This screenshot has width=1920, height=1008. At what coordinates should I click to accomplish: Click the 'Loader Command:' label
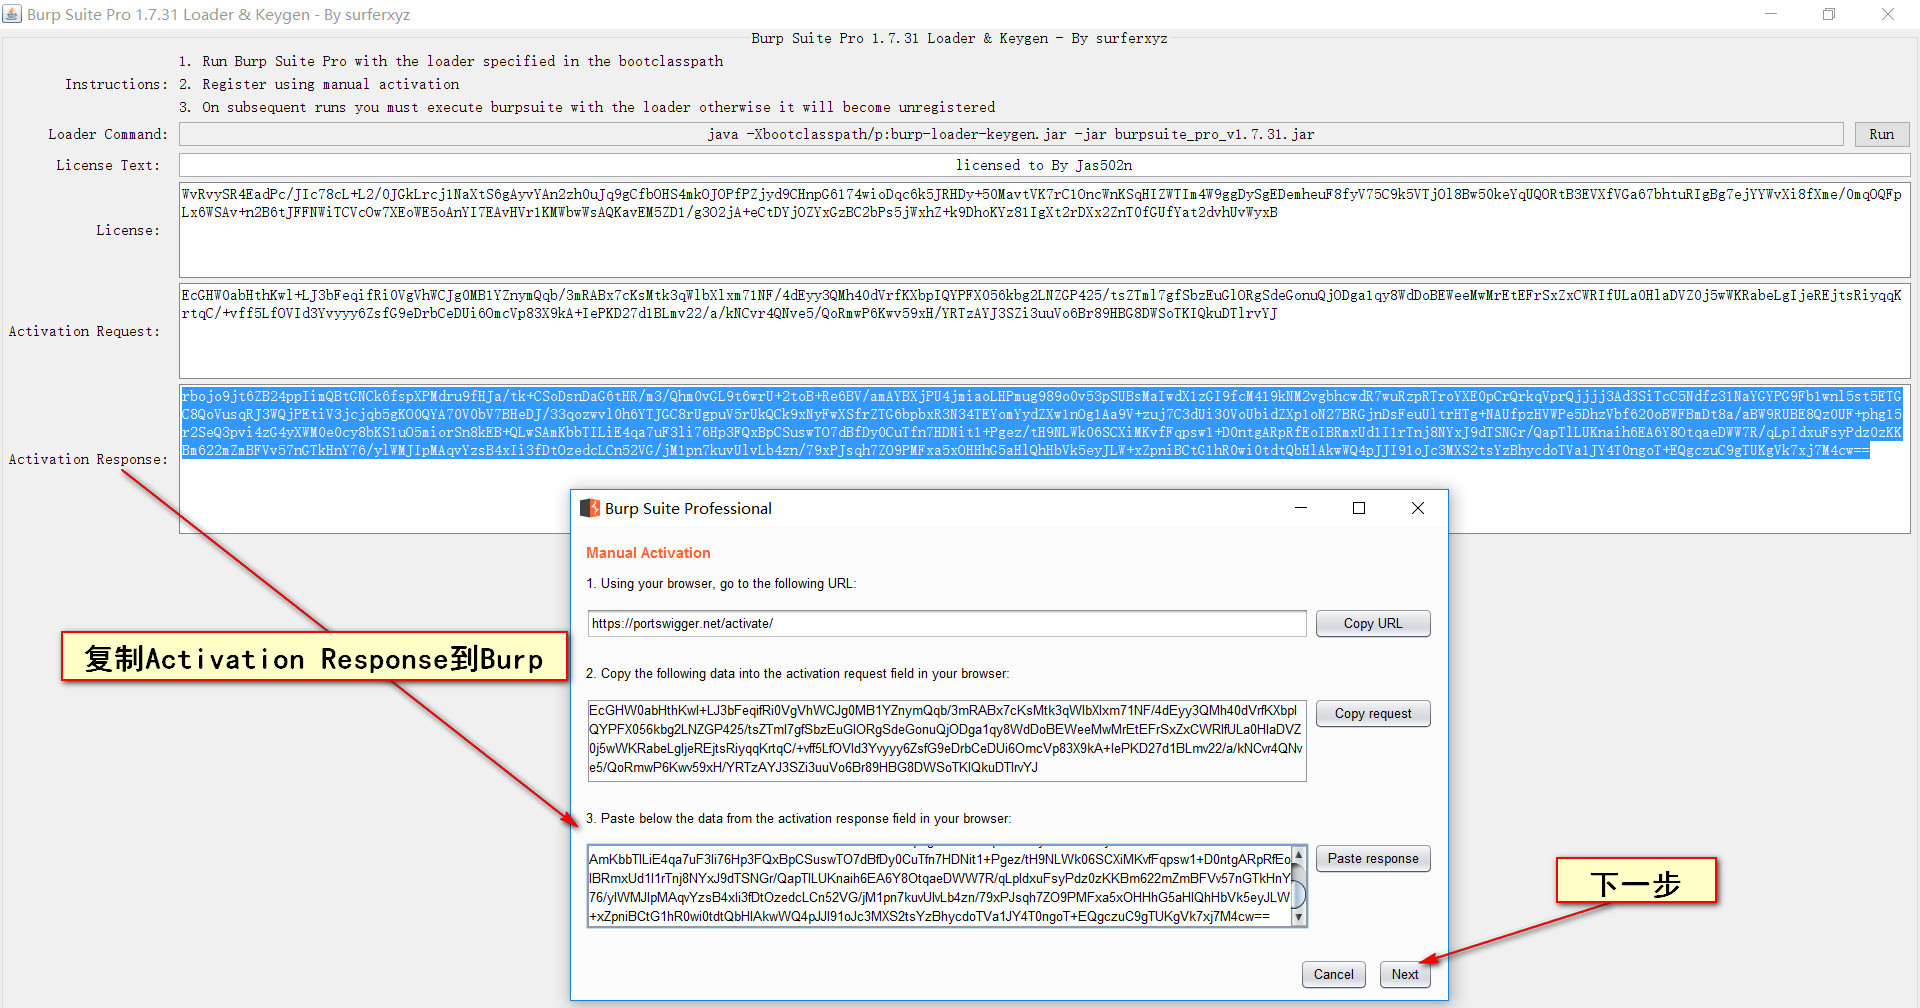click(108, 134)
